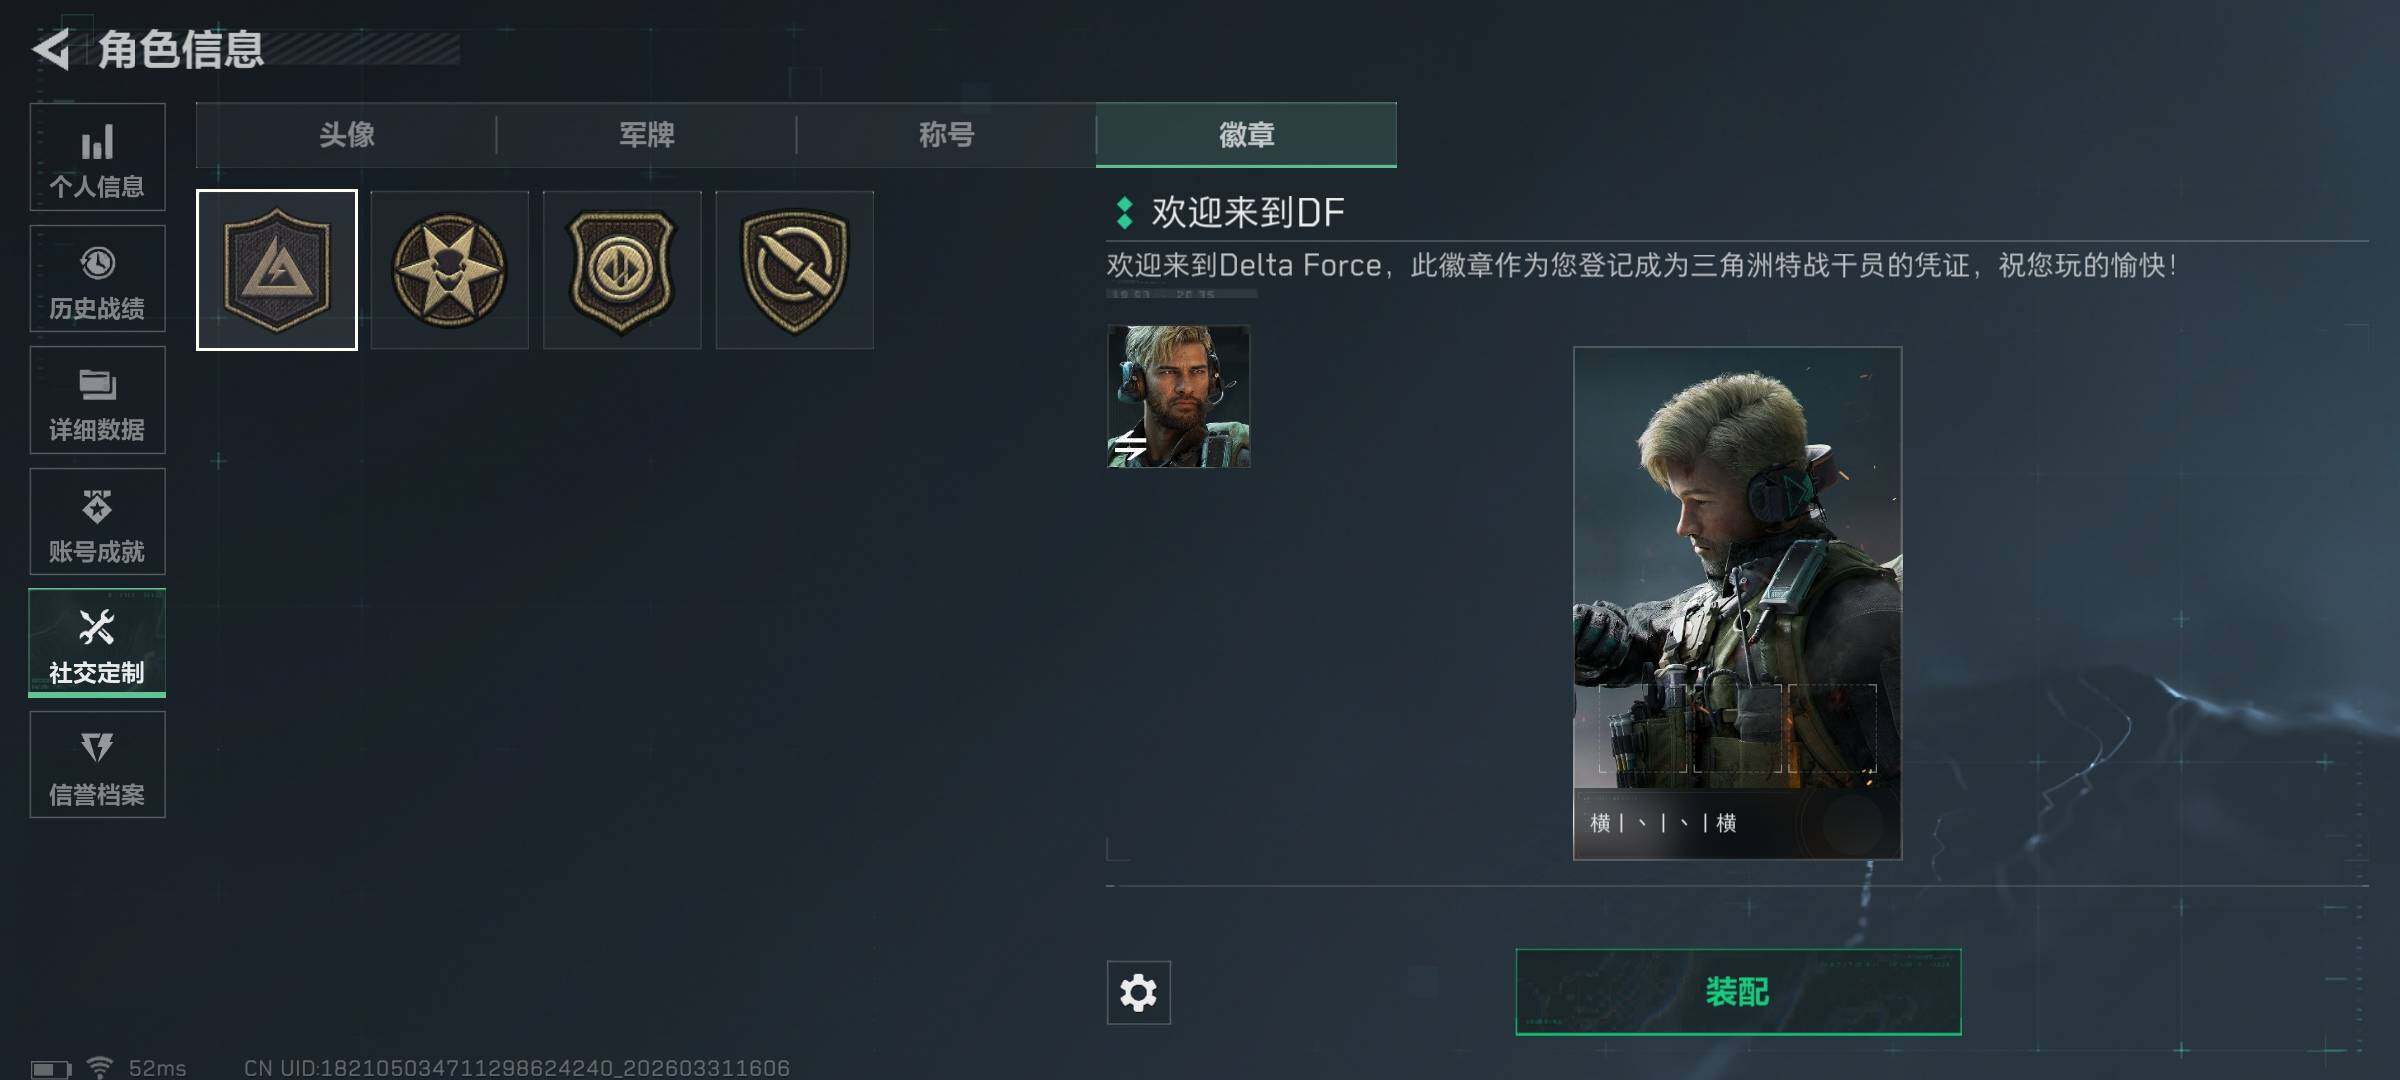Image resolution: width=2400 pixels, height=1080 pixels.
Task: Select the 社交定制 customization section
Action: tap(97, 643)
